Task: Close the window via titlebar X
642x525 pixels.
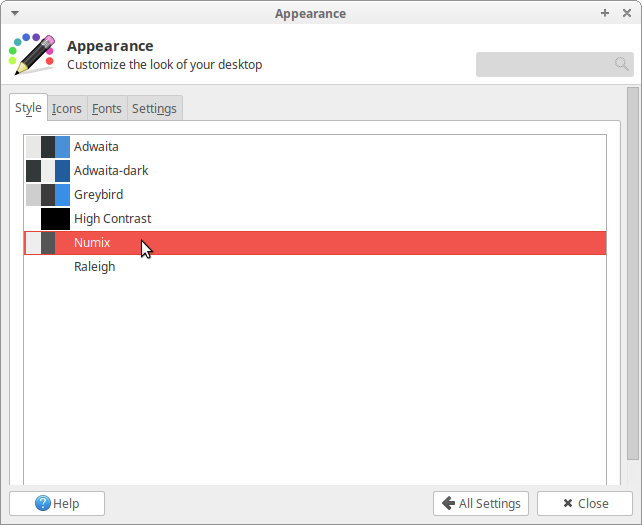Action: click(x=626, y=13)
